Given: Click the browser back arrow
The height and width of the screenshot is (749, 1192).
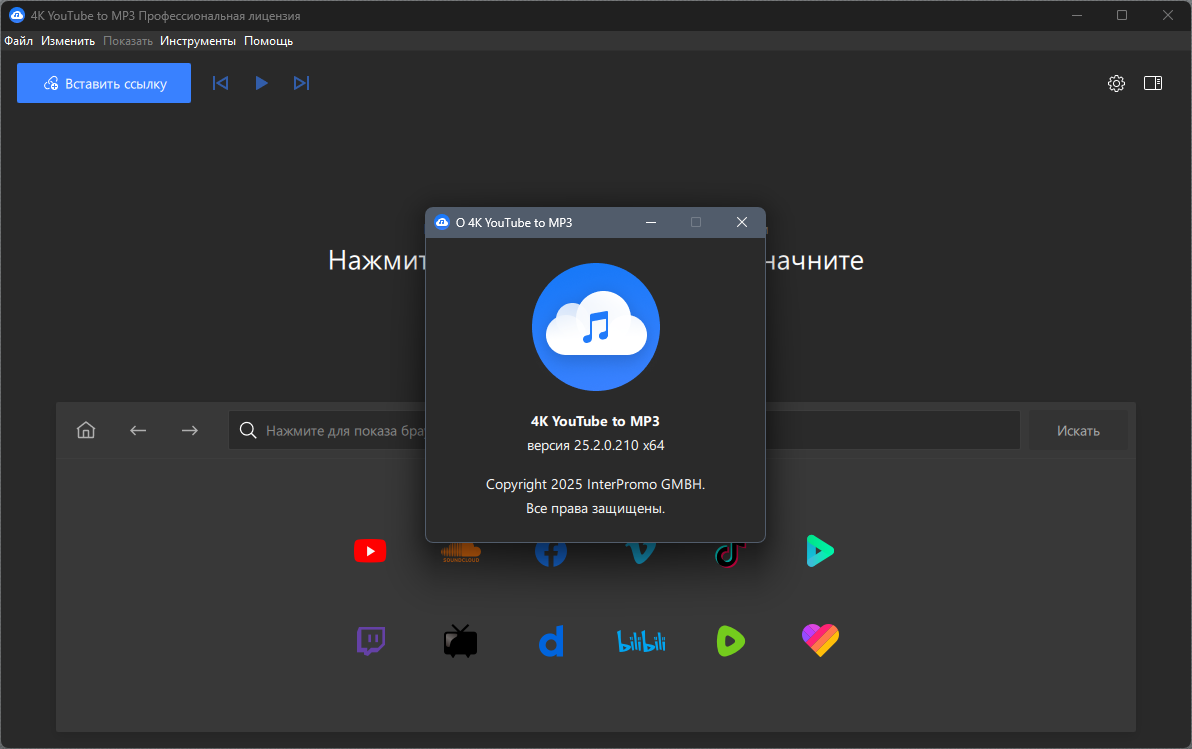Looking at the screenshot, I should coord(138,430).
